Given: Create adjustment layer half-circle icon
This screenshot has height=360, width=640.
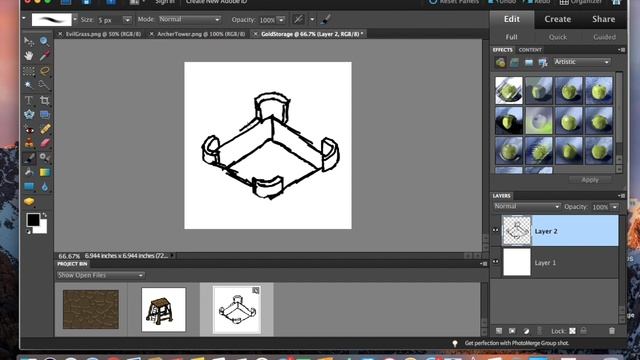Looking at the screenshot, I should click(x=526, y=331).
